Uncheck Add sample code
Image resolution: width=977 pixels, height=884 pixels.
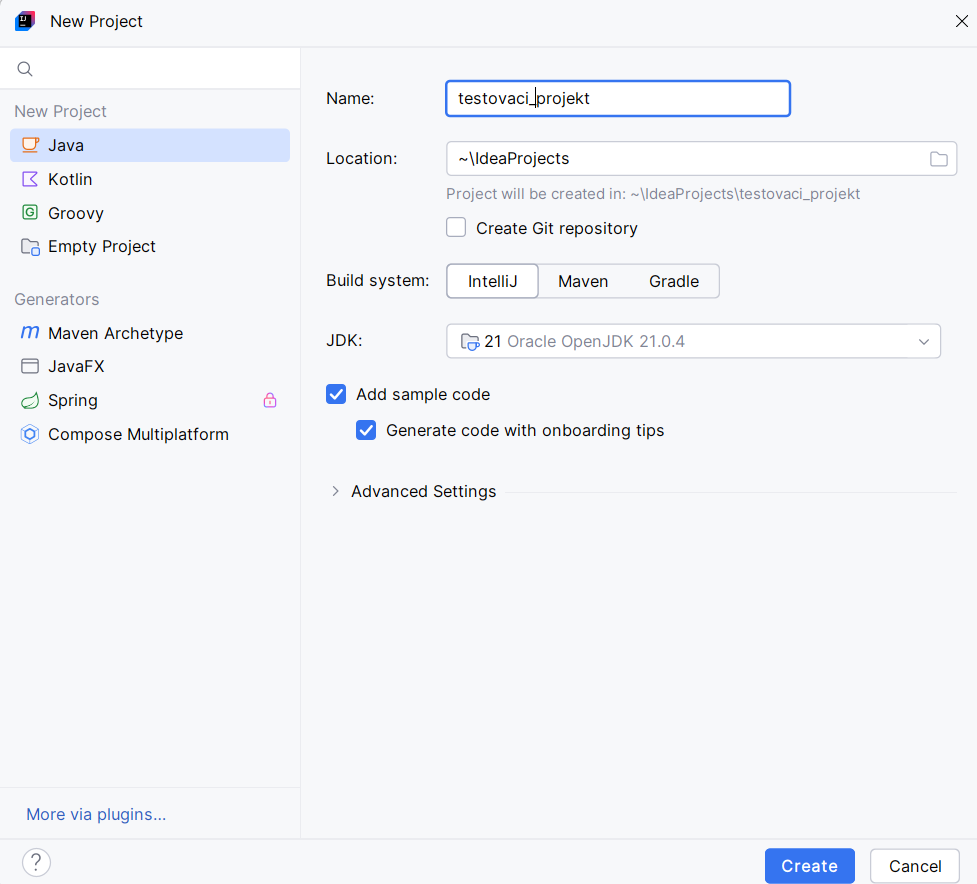336,394
